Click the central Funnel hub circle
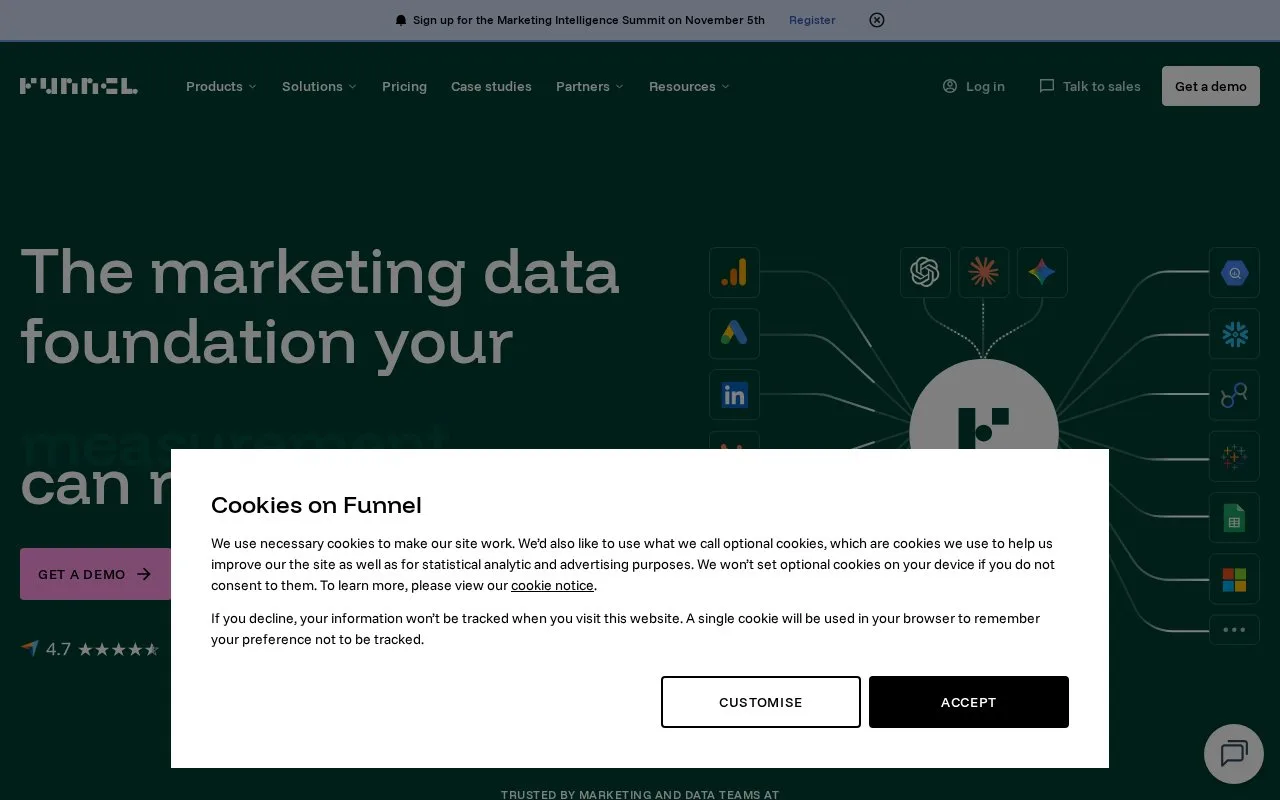Image resolution: width=1280 pixels, height=800 pixels. pos(984,405)
